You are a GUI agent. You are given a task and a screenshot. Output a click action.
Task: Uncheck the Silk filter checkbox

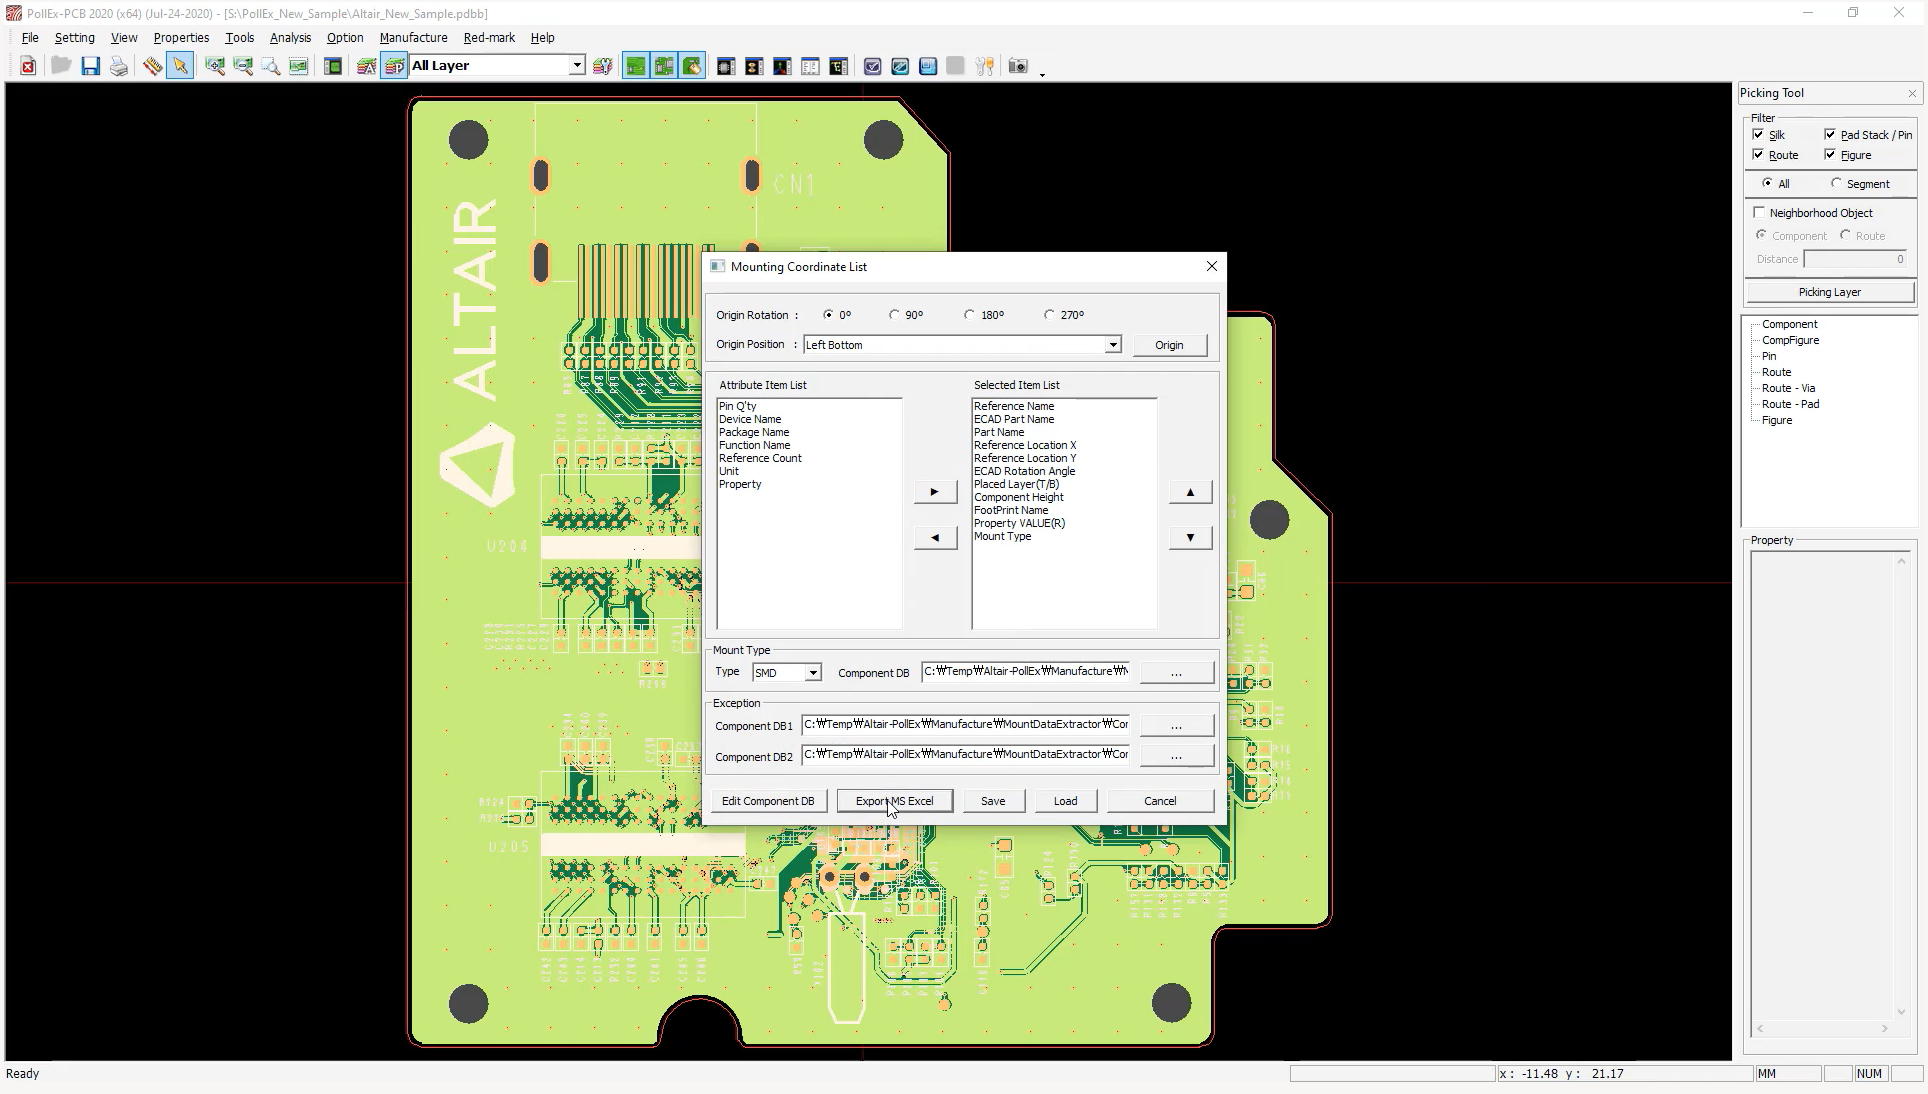point(1758,134)
